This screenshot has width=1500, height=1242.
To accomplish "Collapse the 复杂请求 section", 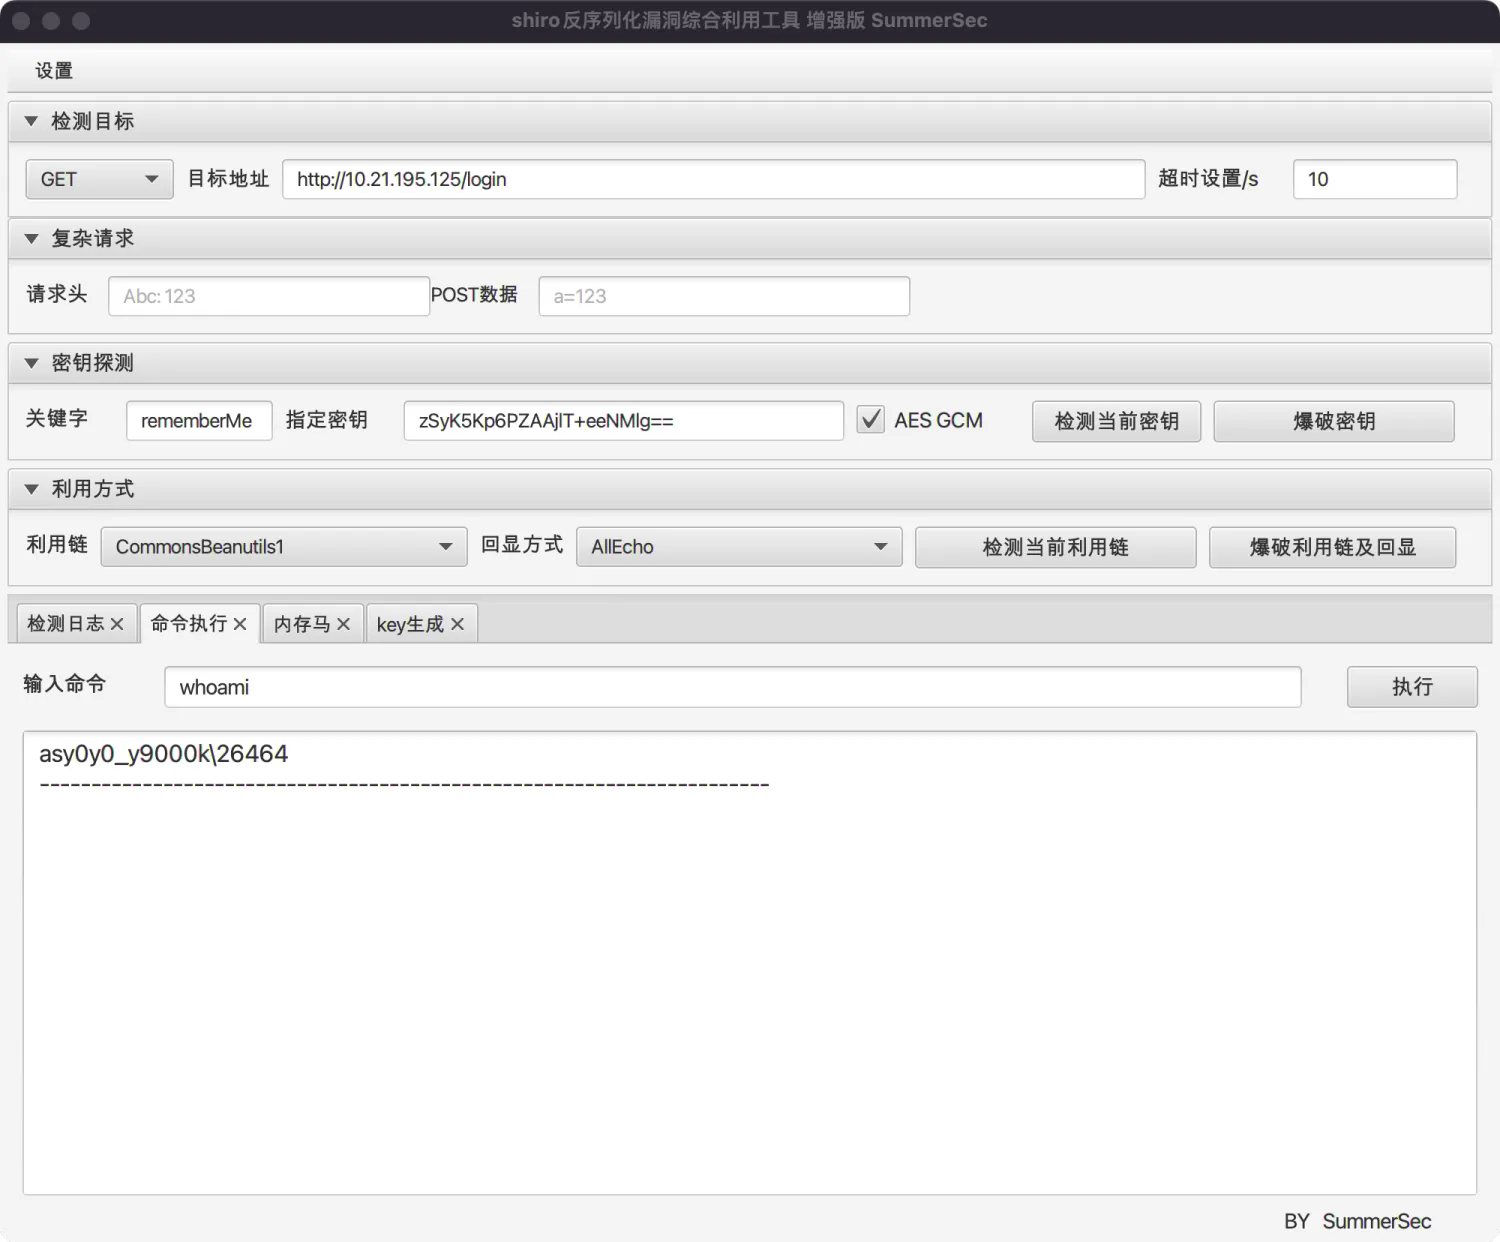I will [31, 239].
